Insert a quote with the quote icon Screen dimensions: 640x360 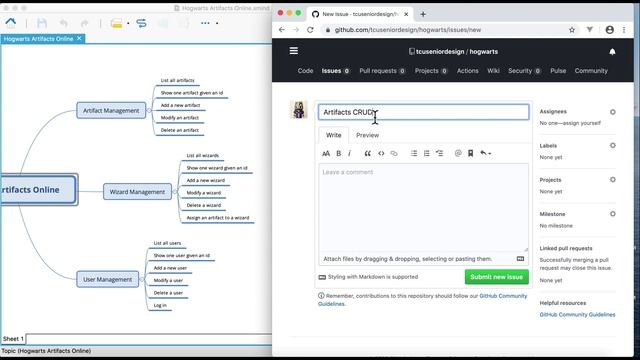click(367, 153)
